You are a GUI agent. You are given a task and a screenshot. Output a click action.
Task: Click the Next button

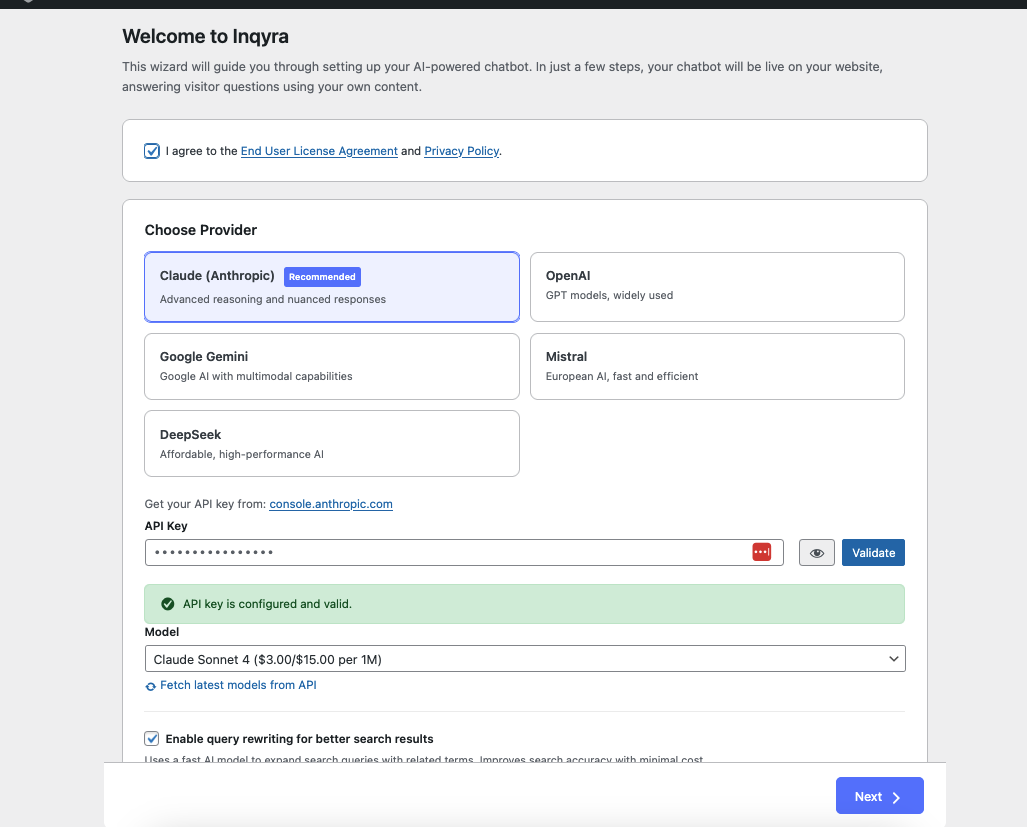879,796
